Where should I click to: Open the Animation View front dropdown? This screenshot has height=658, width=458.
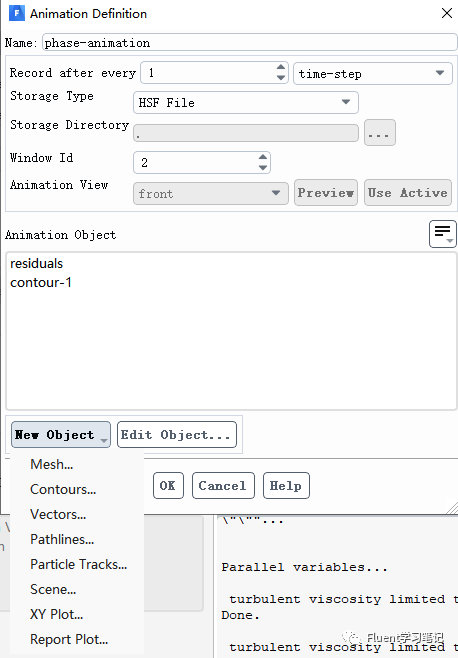click(211, 193)
